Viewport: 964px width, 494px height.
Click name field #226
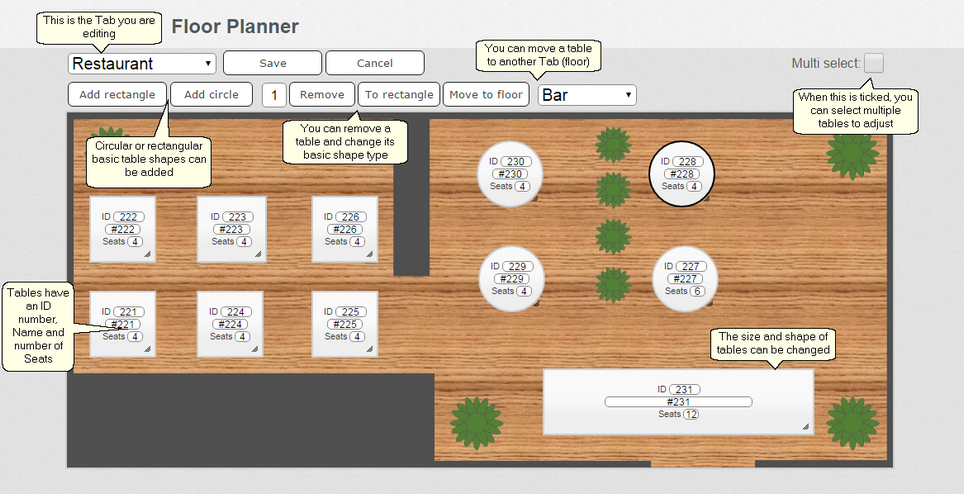pyautogui.click(x=345, y=229)
